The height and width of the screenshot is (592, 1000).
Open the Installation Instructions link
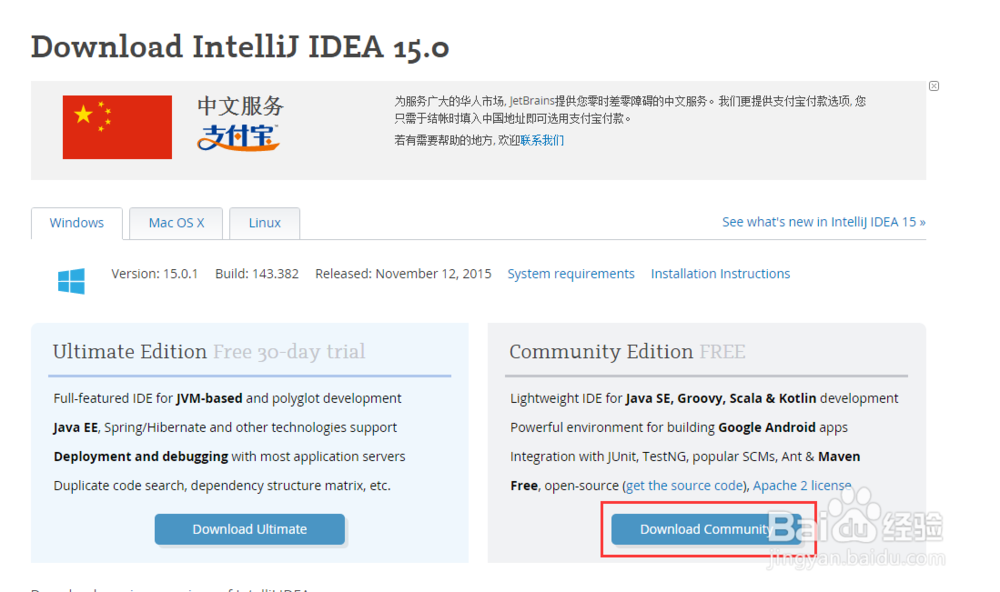point(720,273)
